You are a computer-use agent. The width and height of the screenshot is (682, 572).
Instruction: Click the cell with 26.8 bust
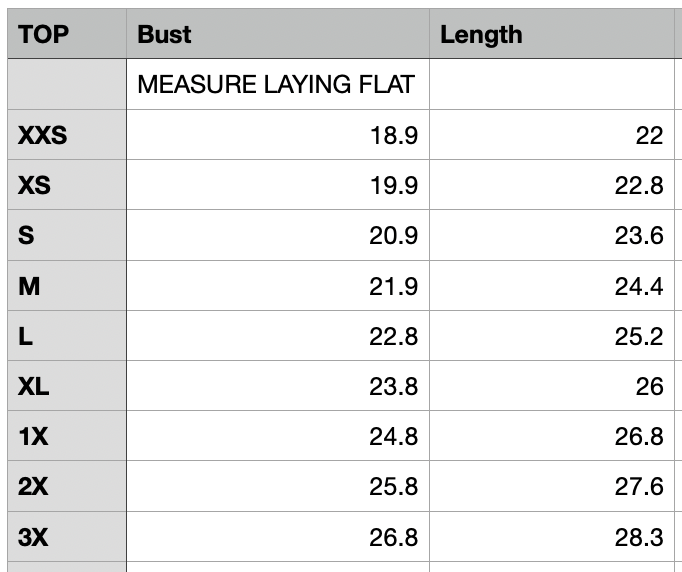tap(278, 537)
